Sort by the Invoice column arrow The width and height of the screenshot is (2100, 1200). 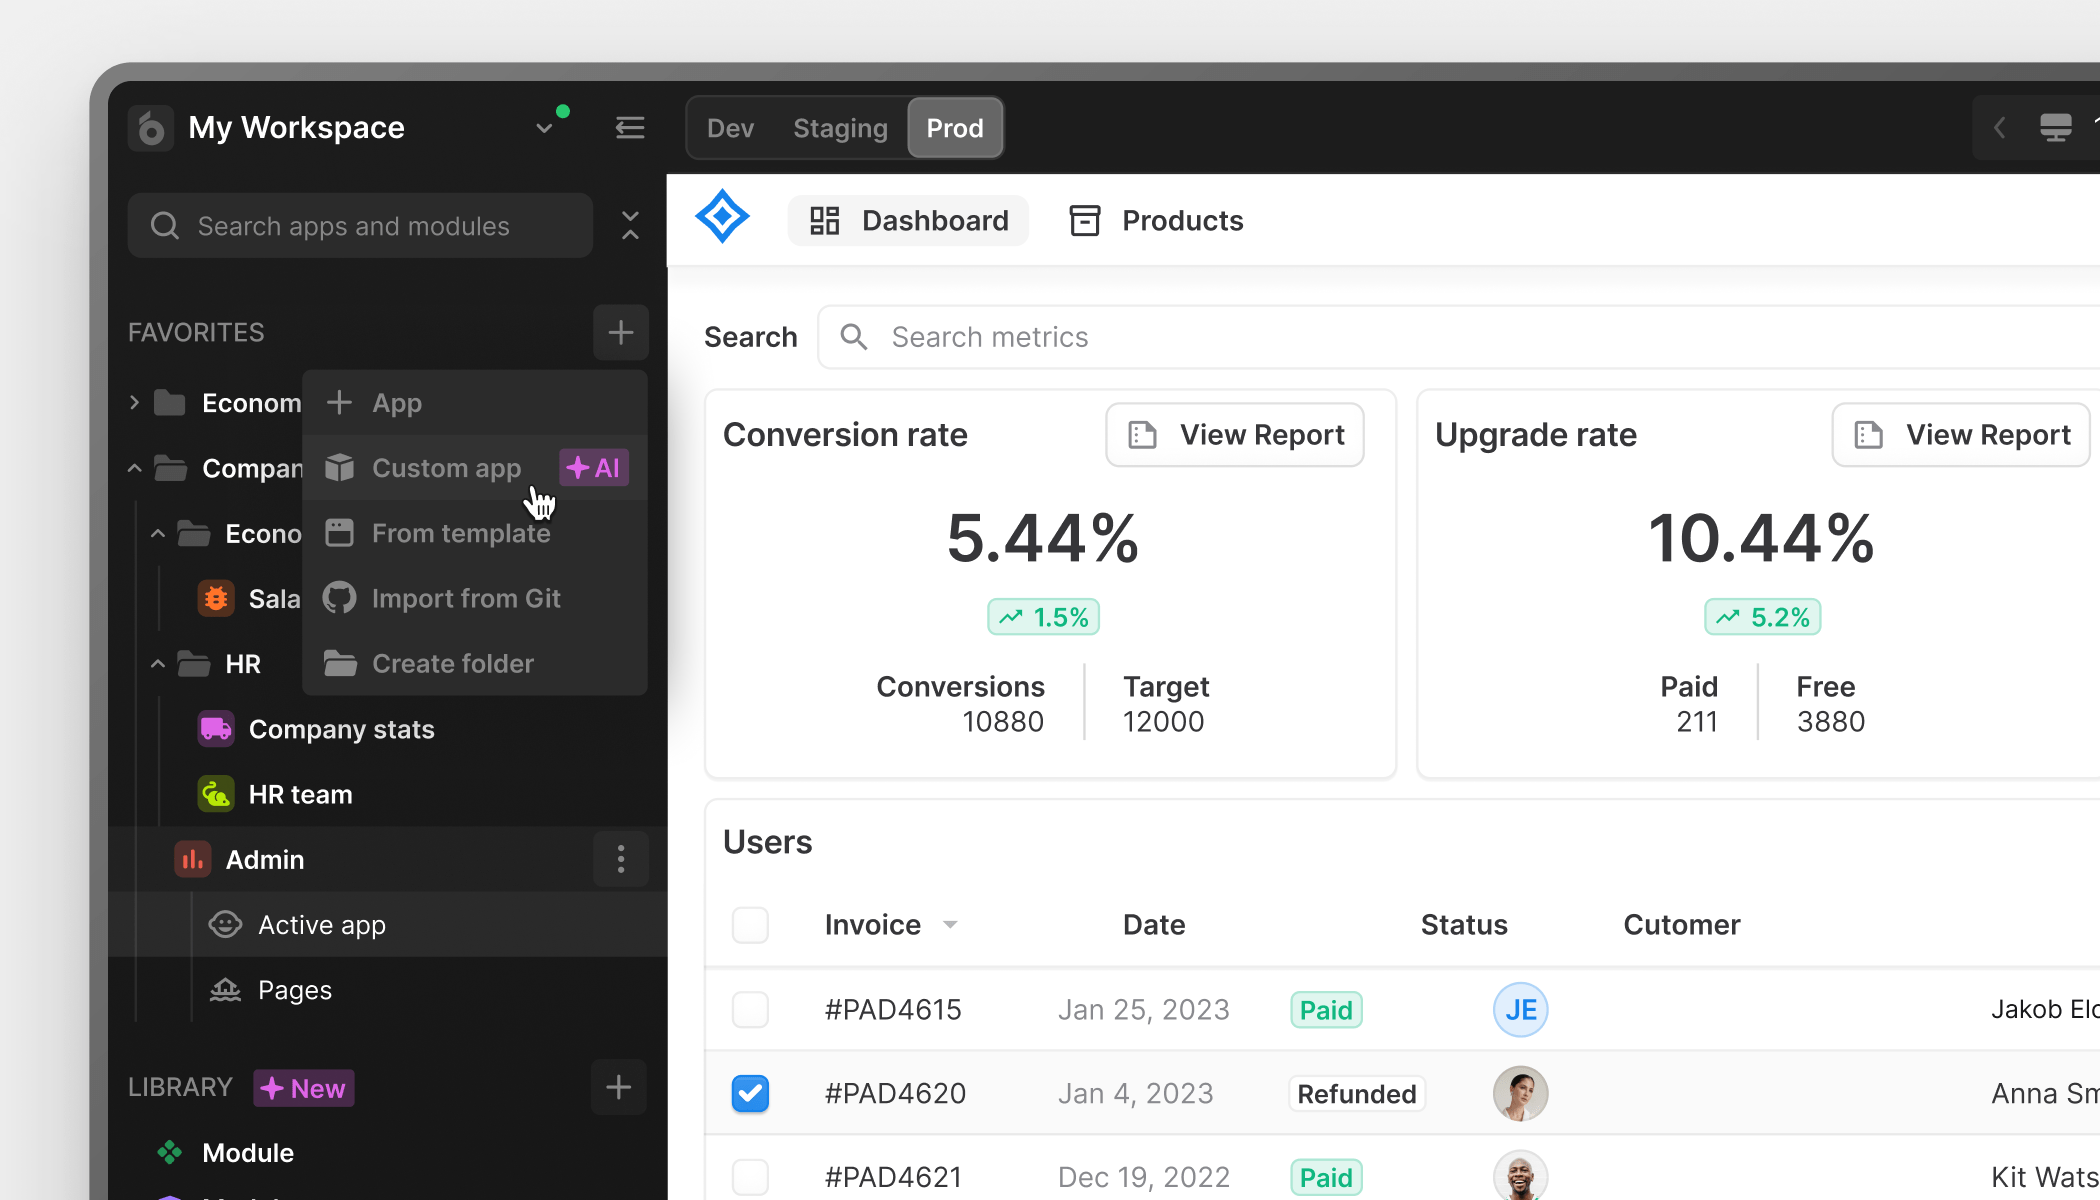pos(950,925)
